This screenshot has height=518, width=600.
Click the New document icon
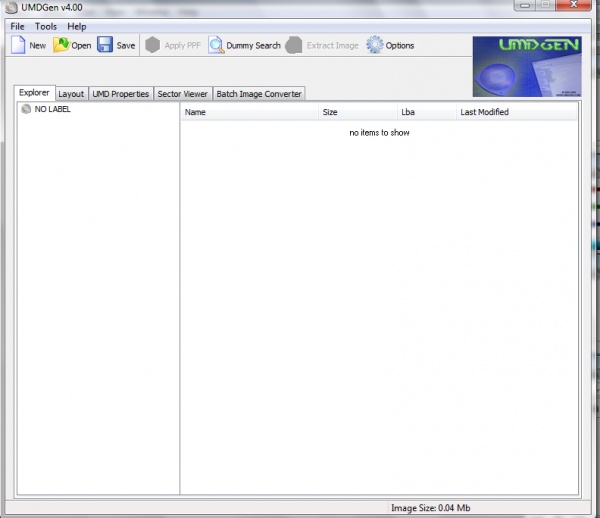coord(18,45)
